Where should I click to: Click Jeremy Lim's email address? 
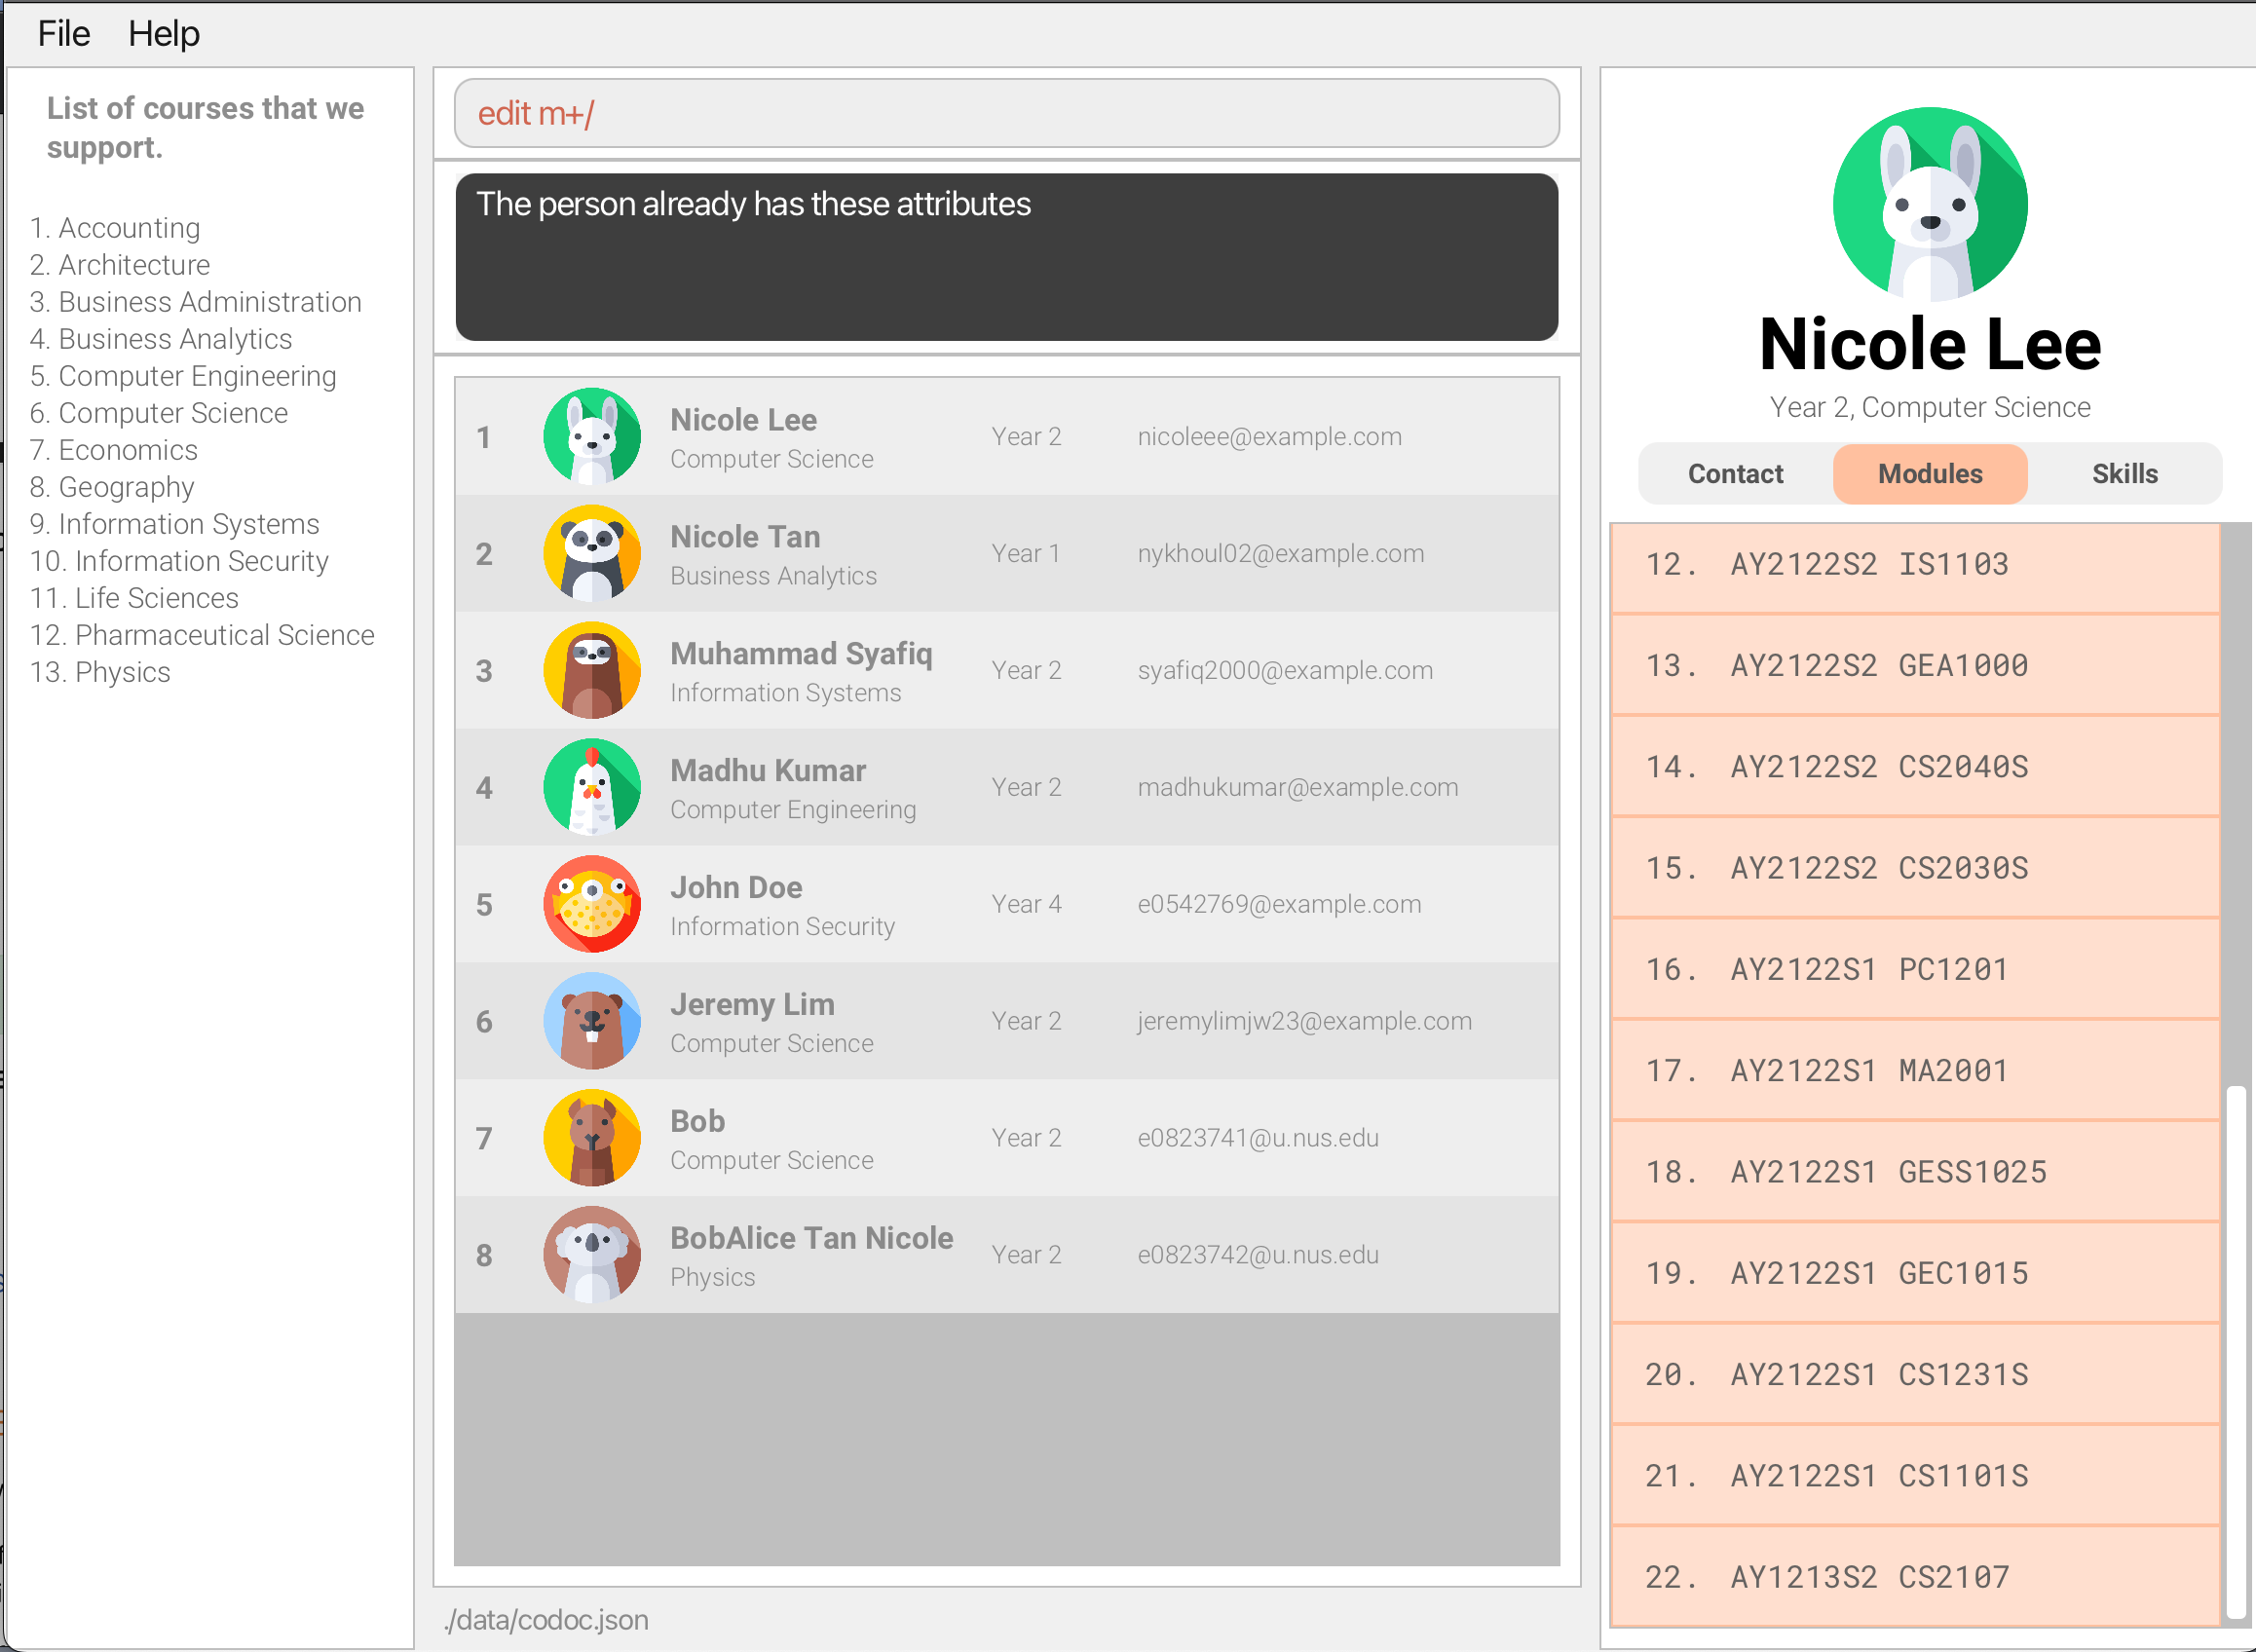click(1304, 1021)
